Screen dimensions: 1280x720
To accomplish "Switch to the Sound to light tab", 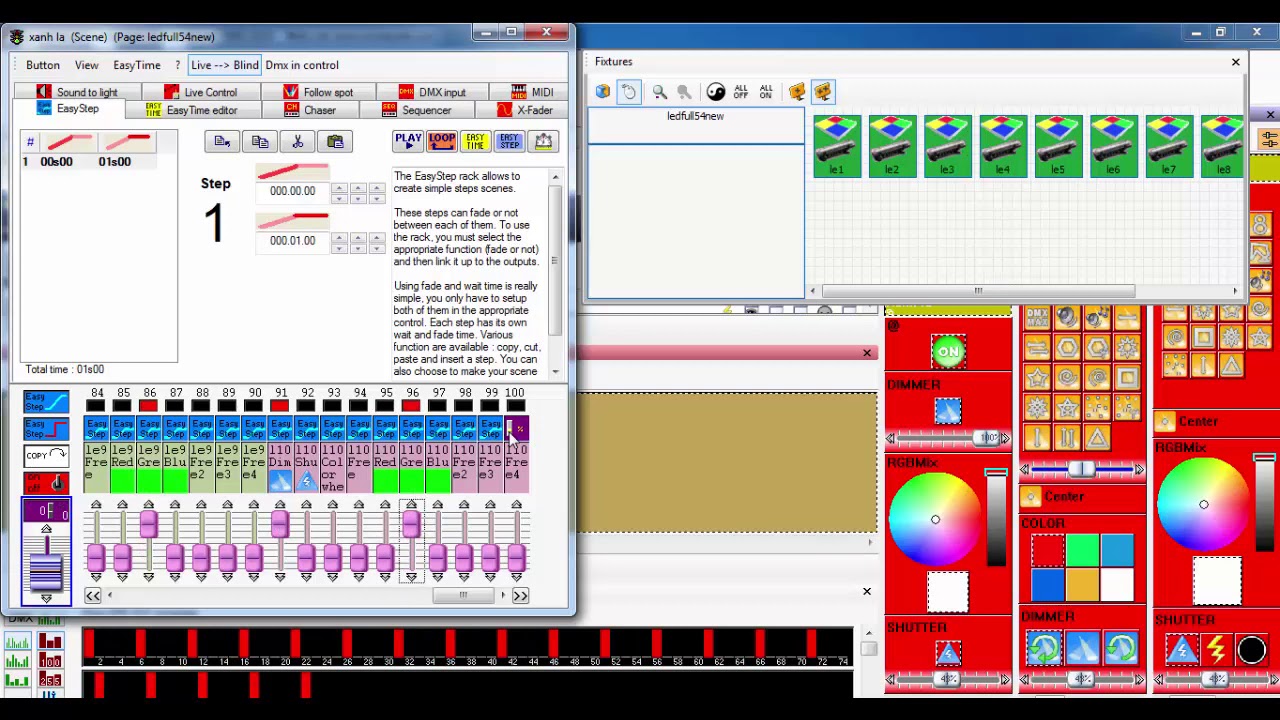I will [x=77, y=92].
